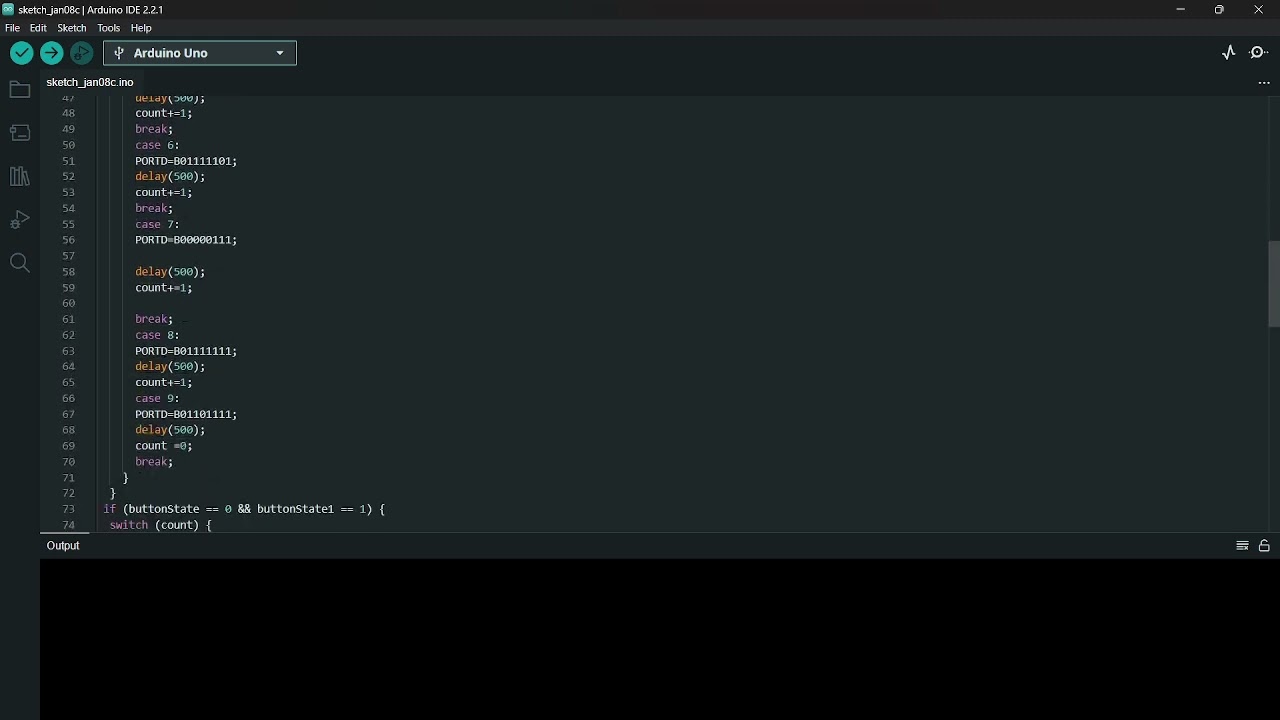1280x720 pixels.
Task: Place cursor on line 73 if statement
Action: click(x=244, y=509)
